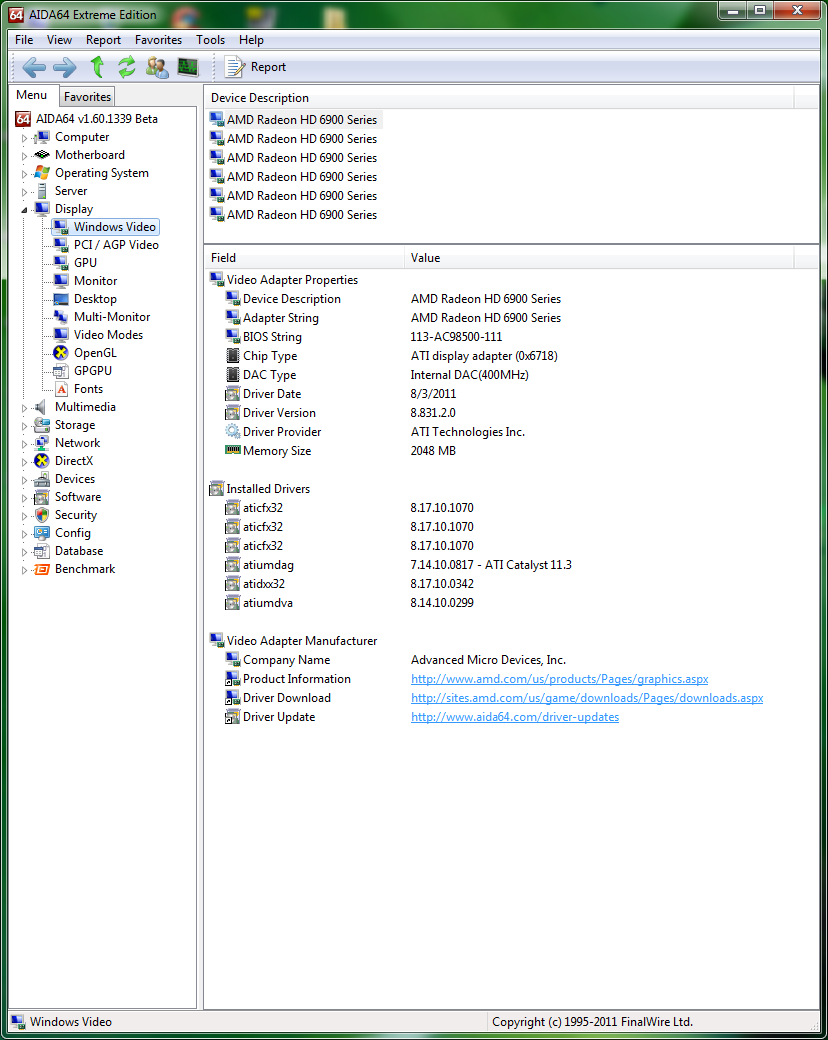Open the Report menu

click(103, 40)
